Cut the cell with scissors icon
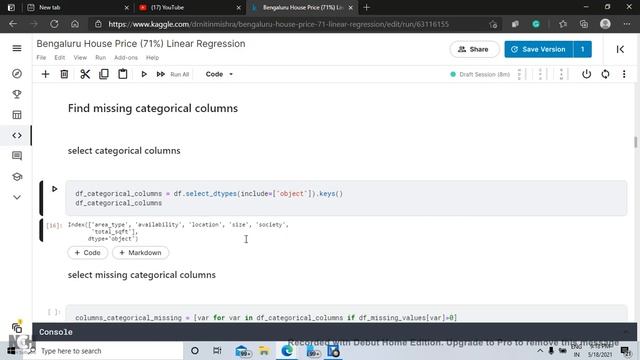 [x=85, y=74]
